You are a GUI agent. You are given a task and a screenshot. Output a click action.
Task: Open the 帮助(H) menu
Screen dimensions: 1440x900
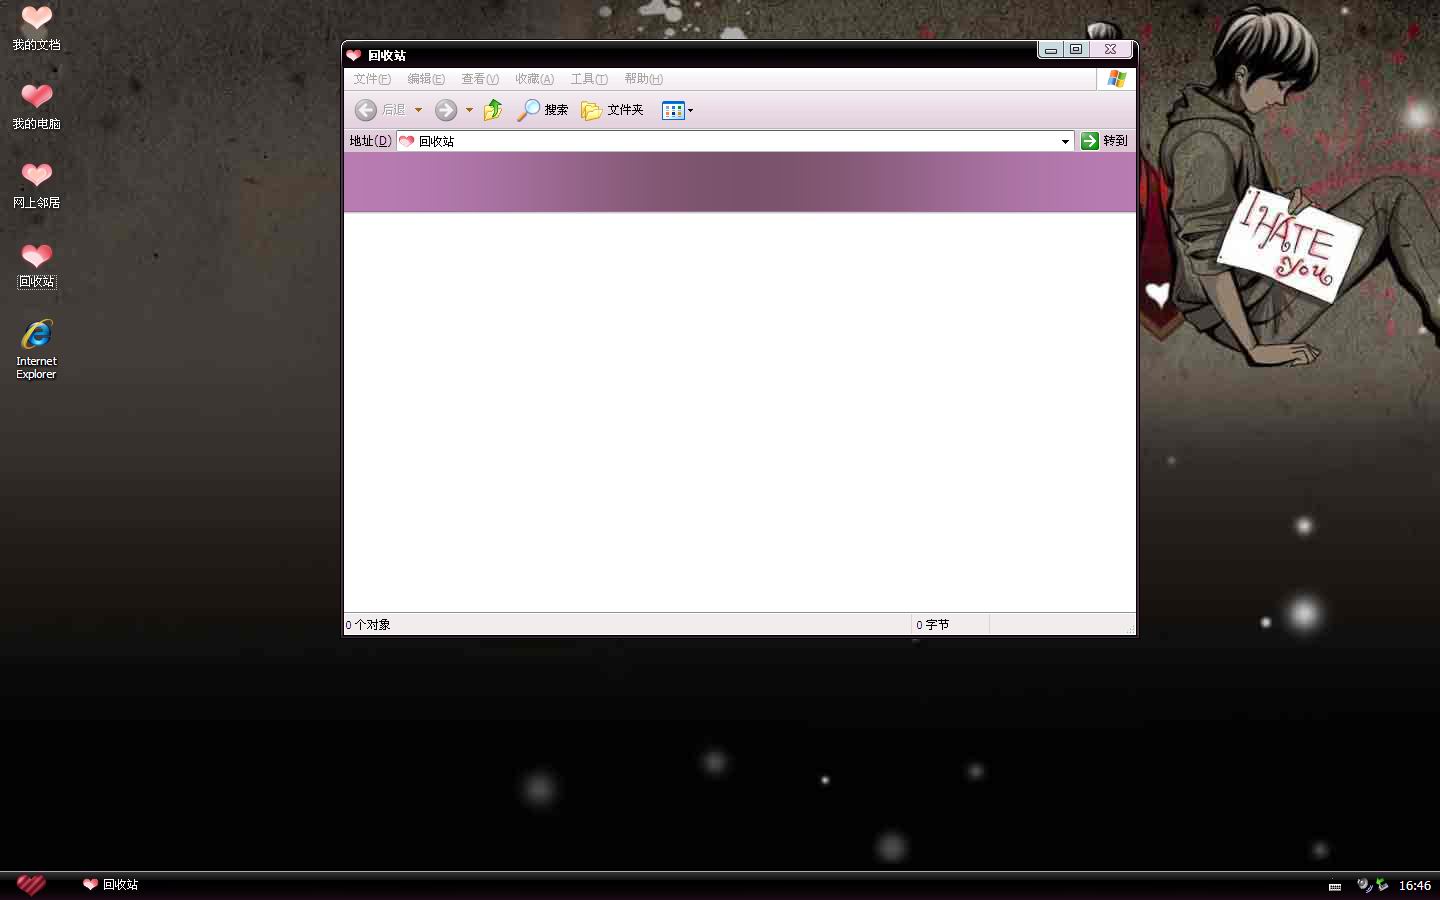(643, 79)
